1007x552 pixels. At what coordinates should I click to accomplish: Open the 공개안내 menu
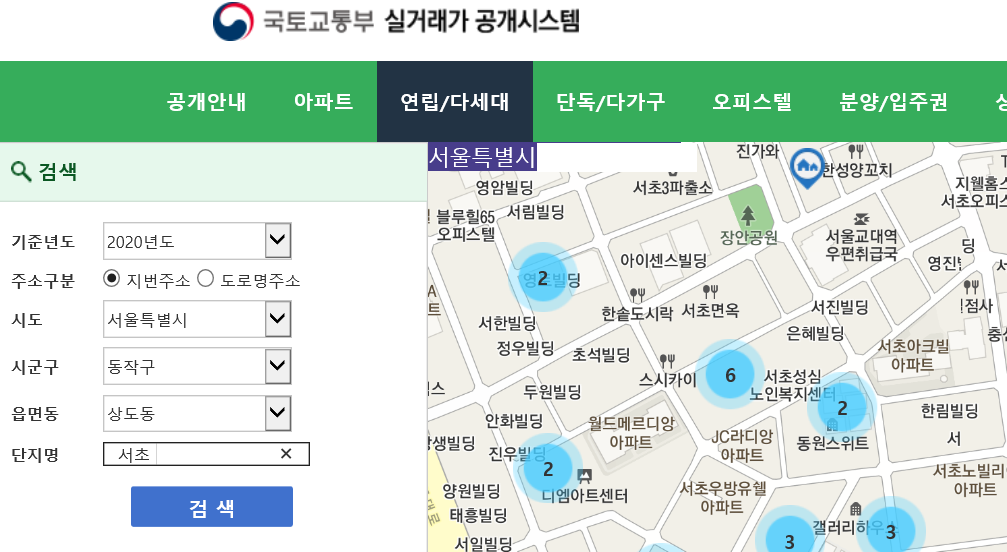point(206,101)
